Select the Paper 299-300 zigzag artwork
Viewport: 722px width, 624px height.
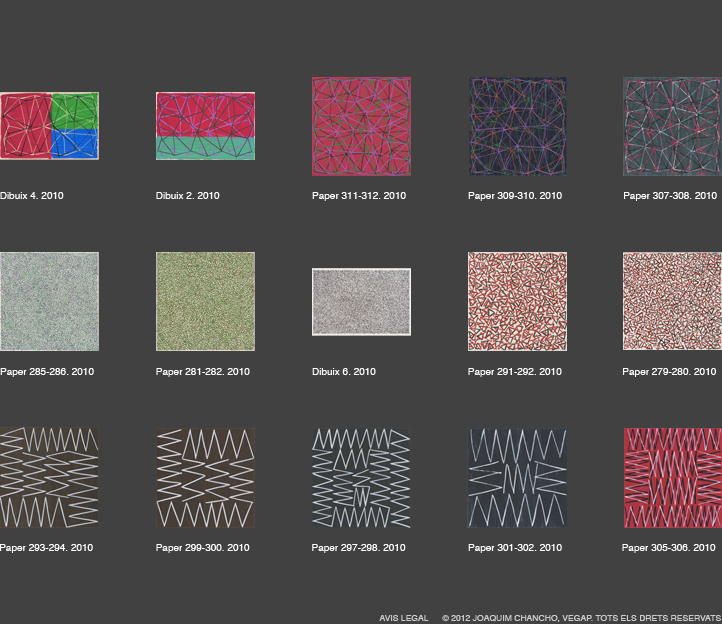[x=205, y=478]
